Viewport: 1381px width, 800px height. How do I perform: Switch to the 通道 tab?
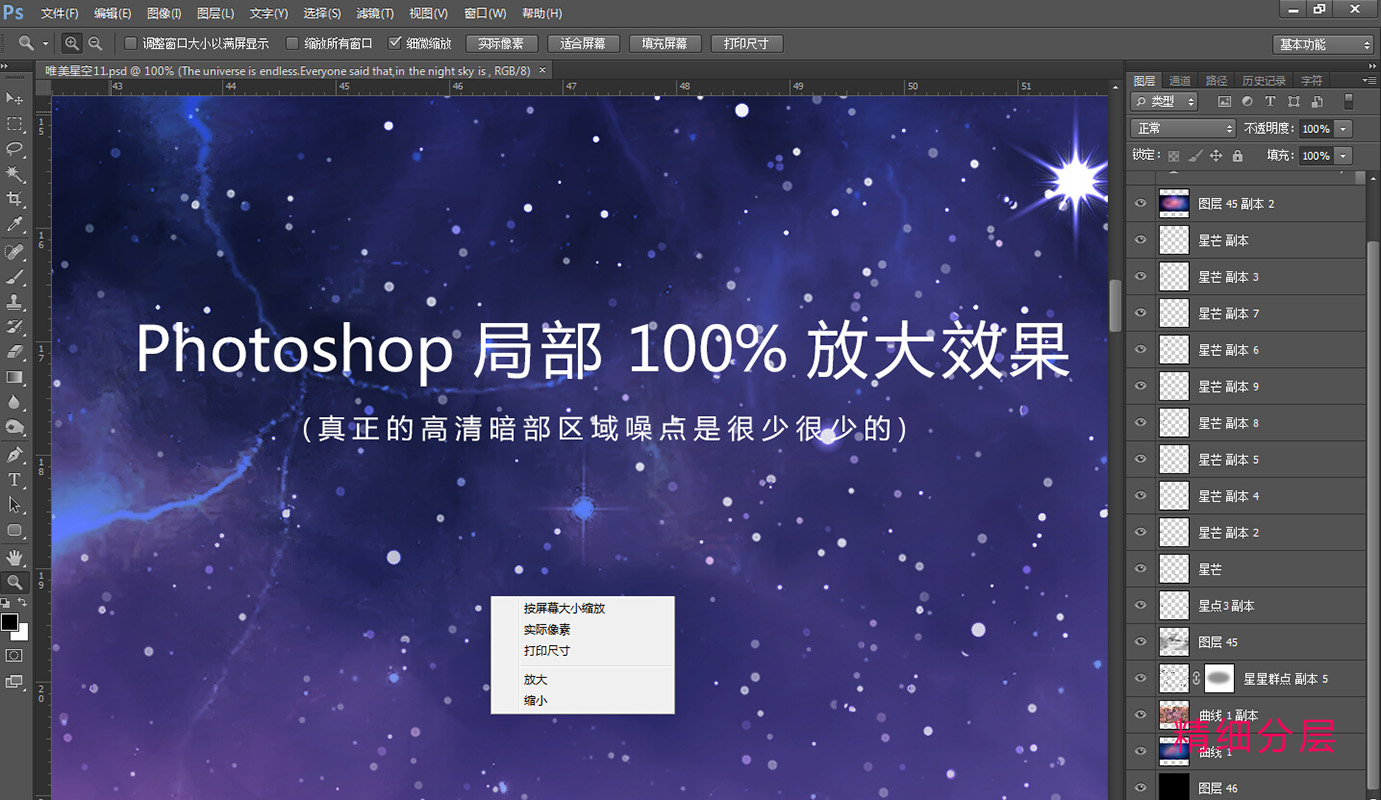pos(1180,80)
